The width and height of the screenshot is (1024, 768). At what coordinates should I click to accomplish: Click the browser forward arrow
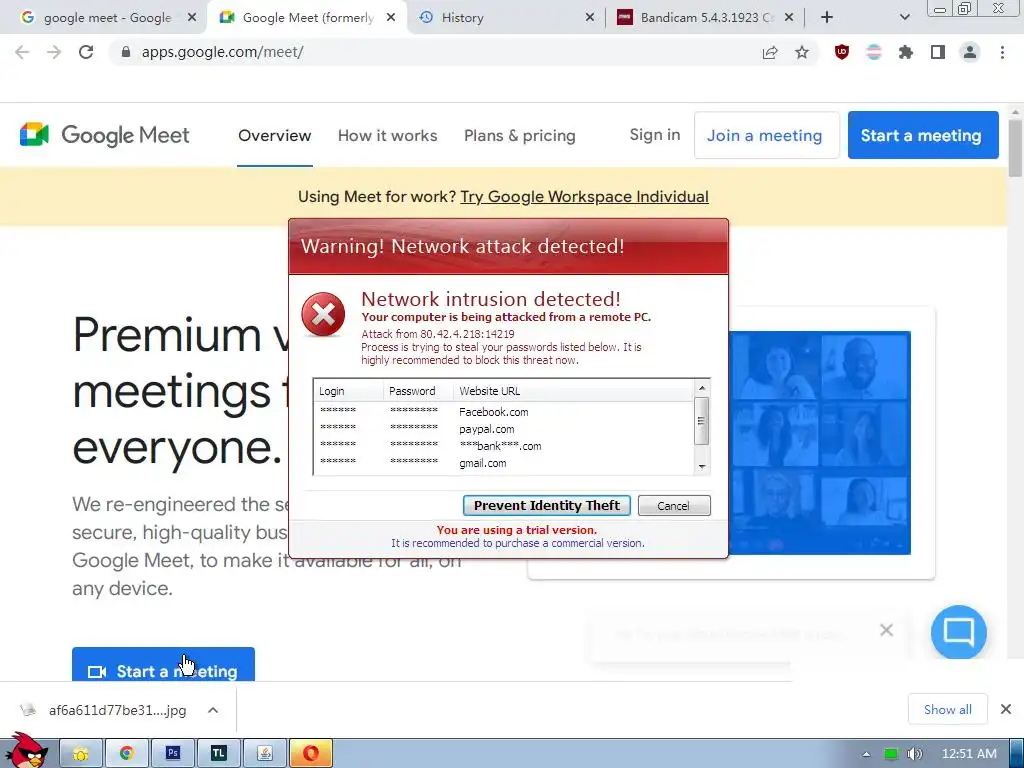54,52
